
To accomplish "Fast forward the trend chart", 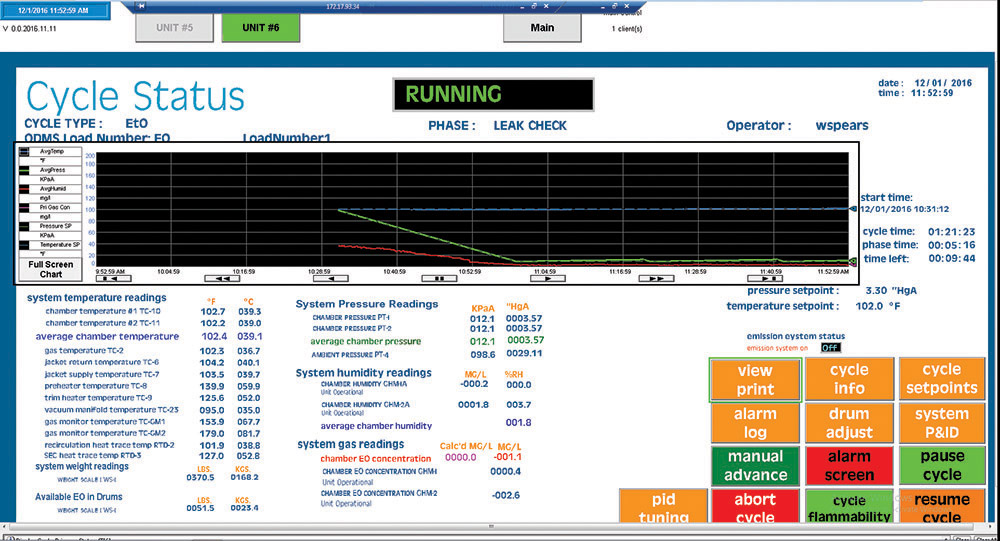I will (x=656, y=279).
